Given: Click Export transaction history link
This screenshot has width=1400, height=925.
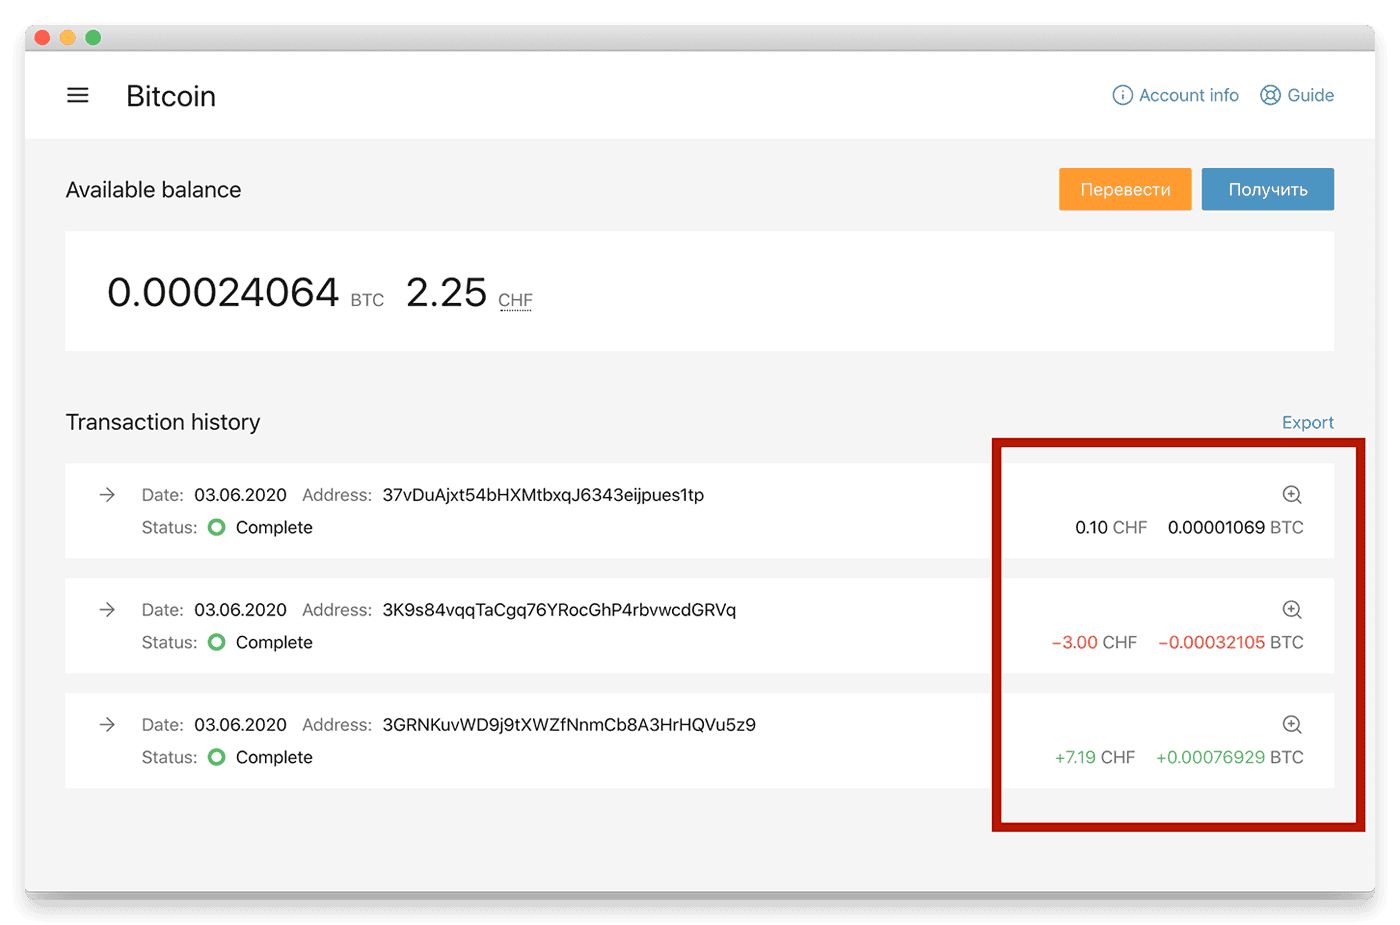Looking at the screenshot, I should (1308, 422).
